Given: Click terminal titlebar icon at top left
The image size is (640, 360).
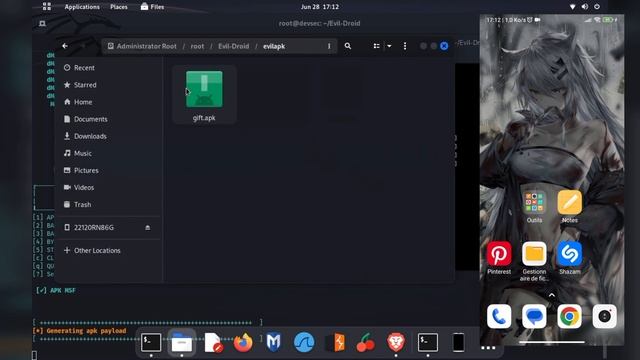Looking at the screenshot, I should pyautogui.click(x=42, y=24).
